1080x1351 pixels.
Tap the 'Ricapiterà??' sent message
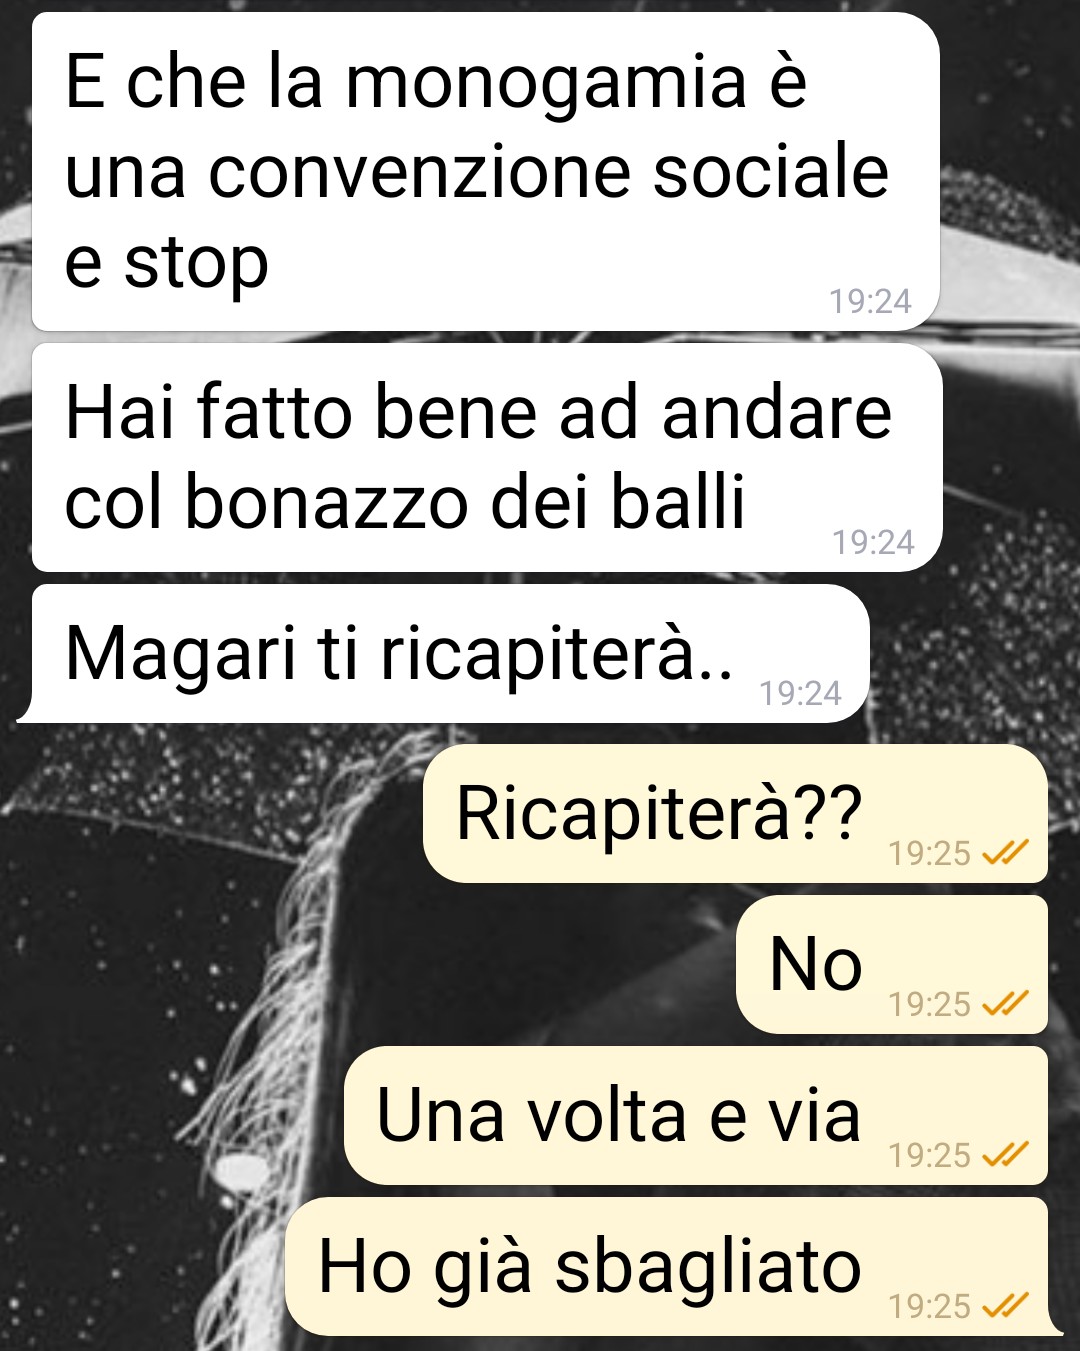tap(736, 814)
